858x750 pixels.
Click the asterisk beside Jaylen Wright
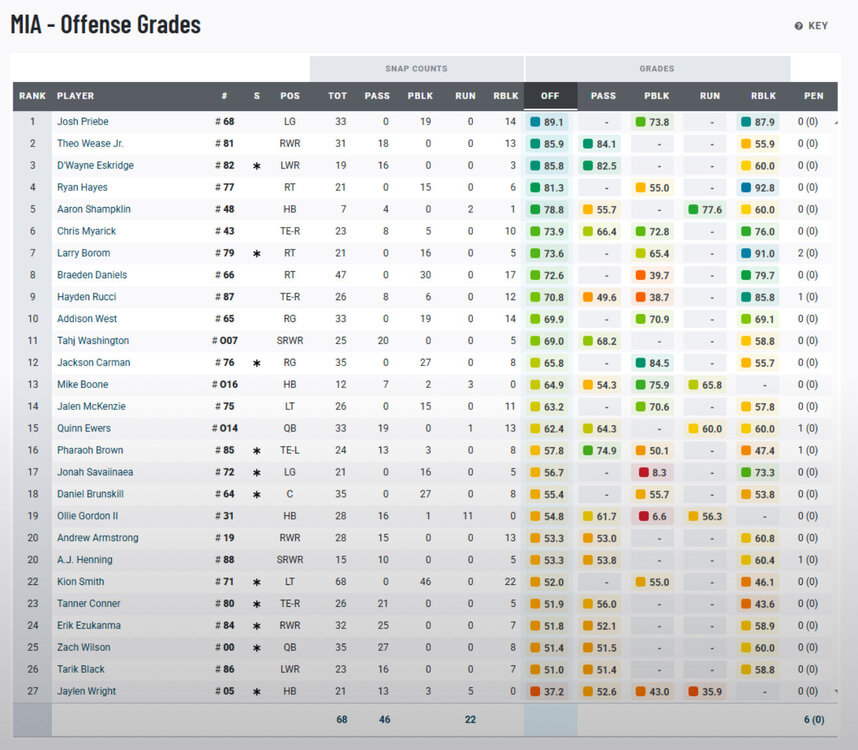[x=257, y=692]
